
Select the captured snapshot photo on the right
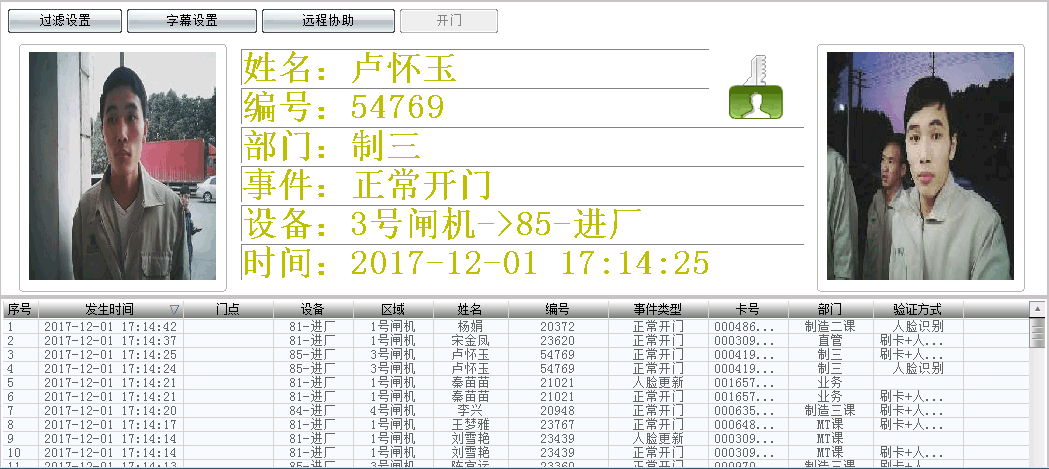[920, 166]
